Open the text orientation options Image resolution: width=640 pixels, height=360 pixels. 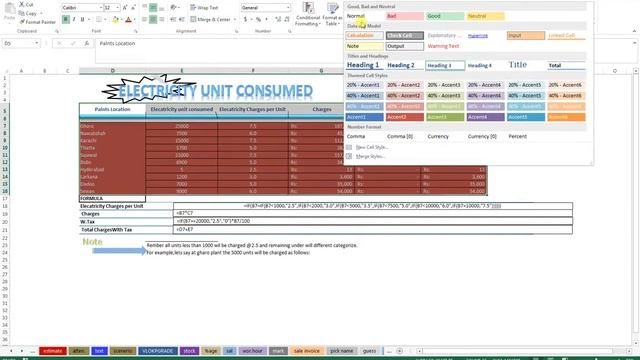174,8
